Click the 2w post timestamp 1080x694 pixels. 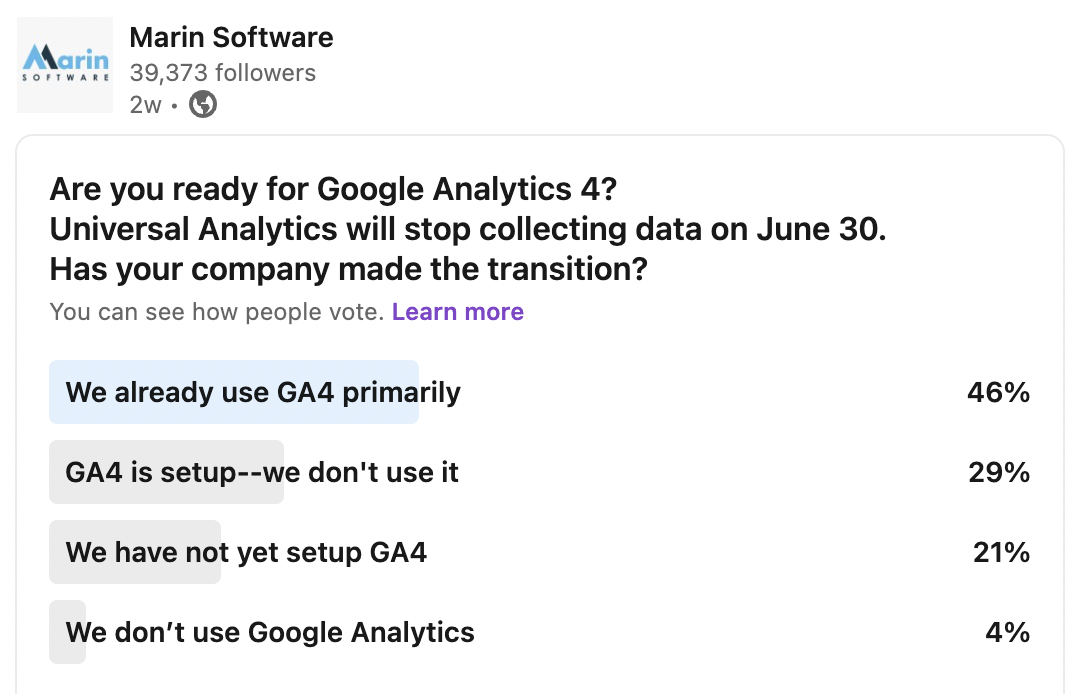point(144,104)
